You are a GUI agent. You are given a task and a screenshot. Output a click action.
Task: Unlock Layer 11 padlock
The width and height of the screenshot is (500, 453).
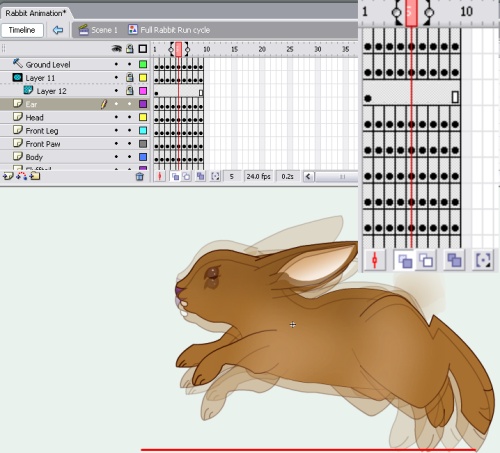pos(130,78)
